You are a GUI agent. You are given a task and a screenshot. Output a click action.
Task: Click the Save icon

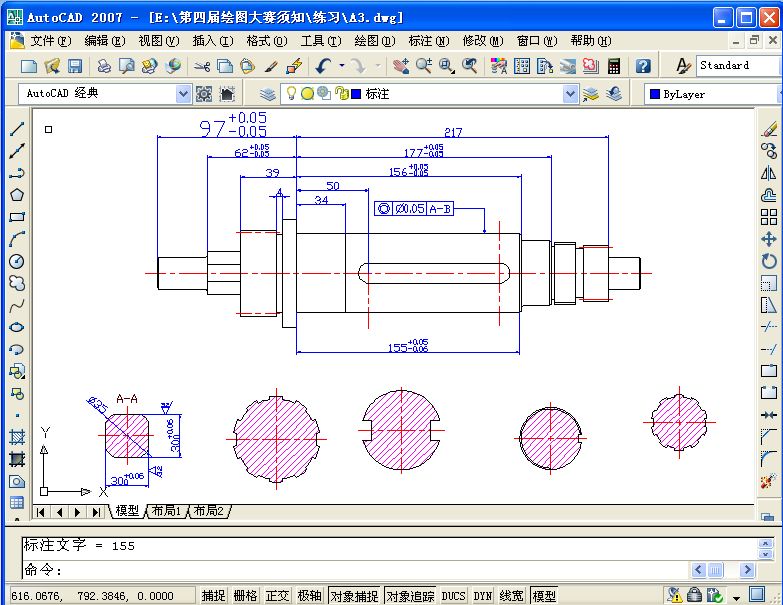pos(75,66)
